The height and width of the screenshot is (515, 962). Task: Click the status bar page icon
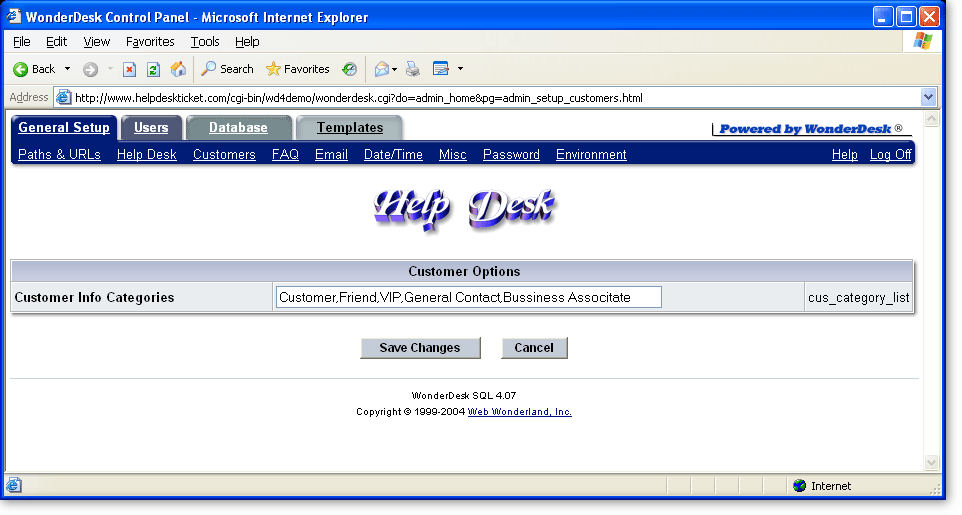coord(13,486)
